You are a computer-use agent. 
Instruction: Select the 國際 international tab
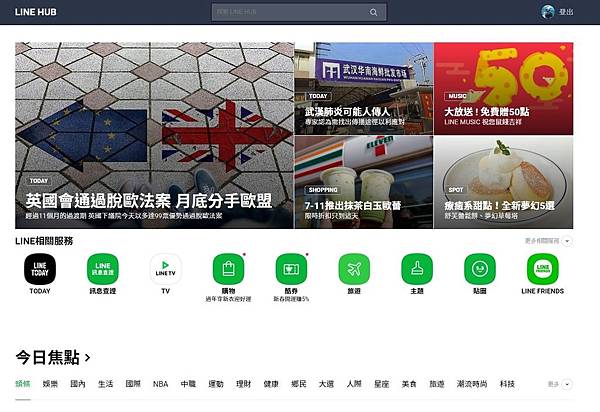pyautogui.click(x=133, y=384)
